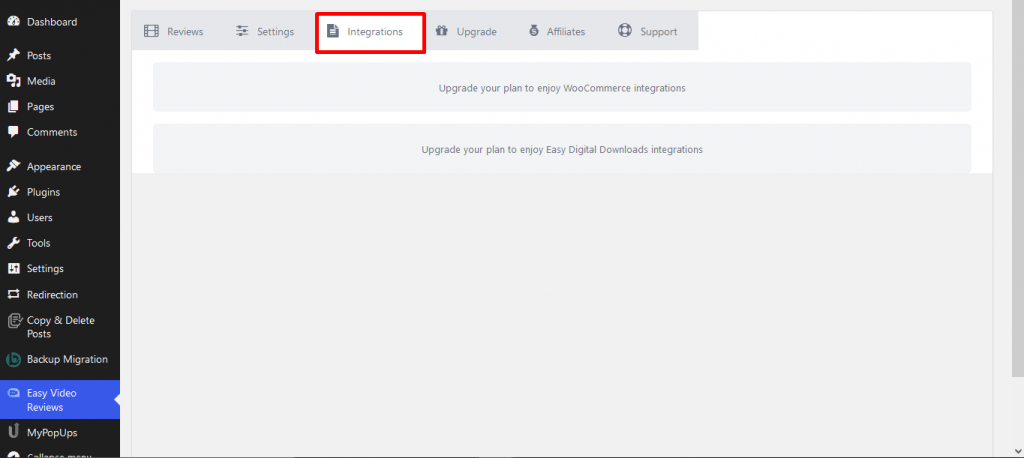1024x458 pixels.
Task: Open the Support tab
Action: click(648, 31)
